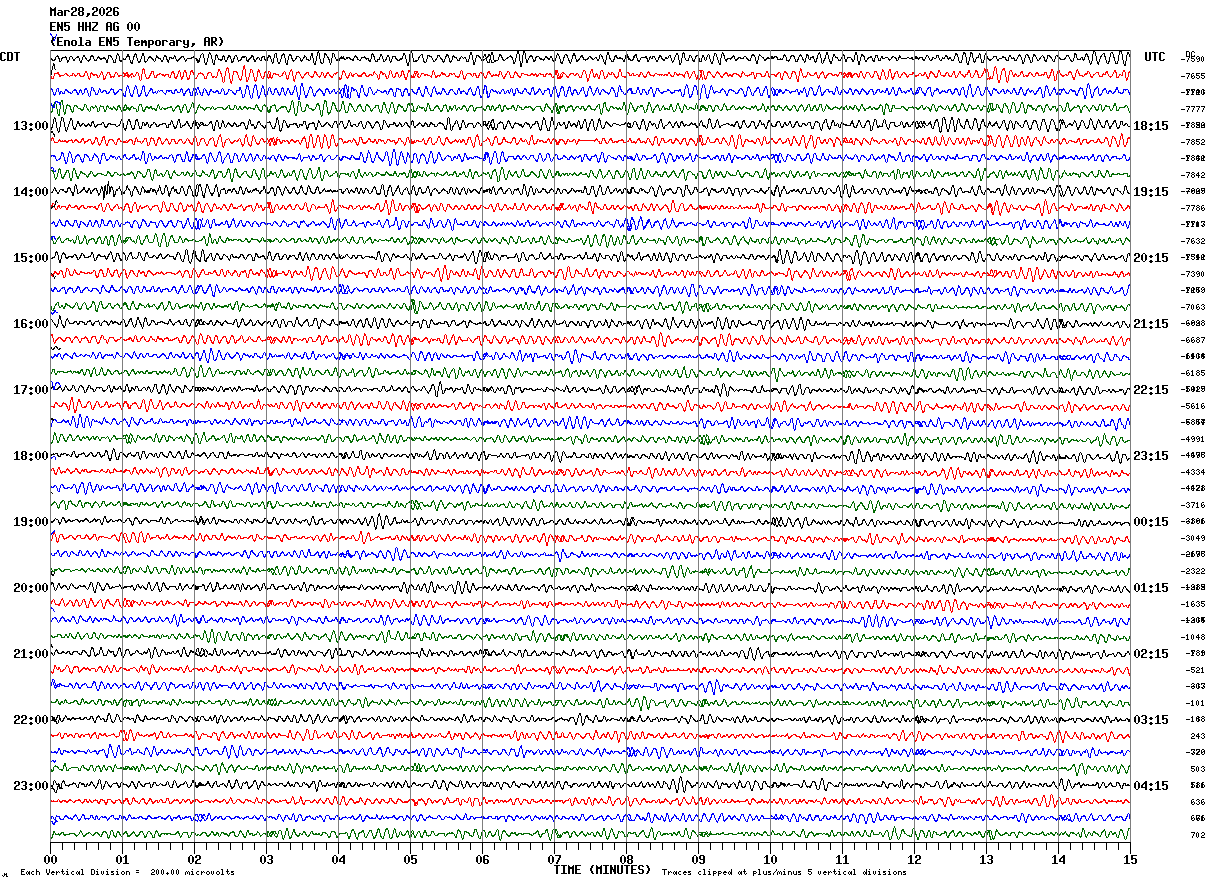Click the offset value "-3049"

pos(1193,538)
